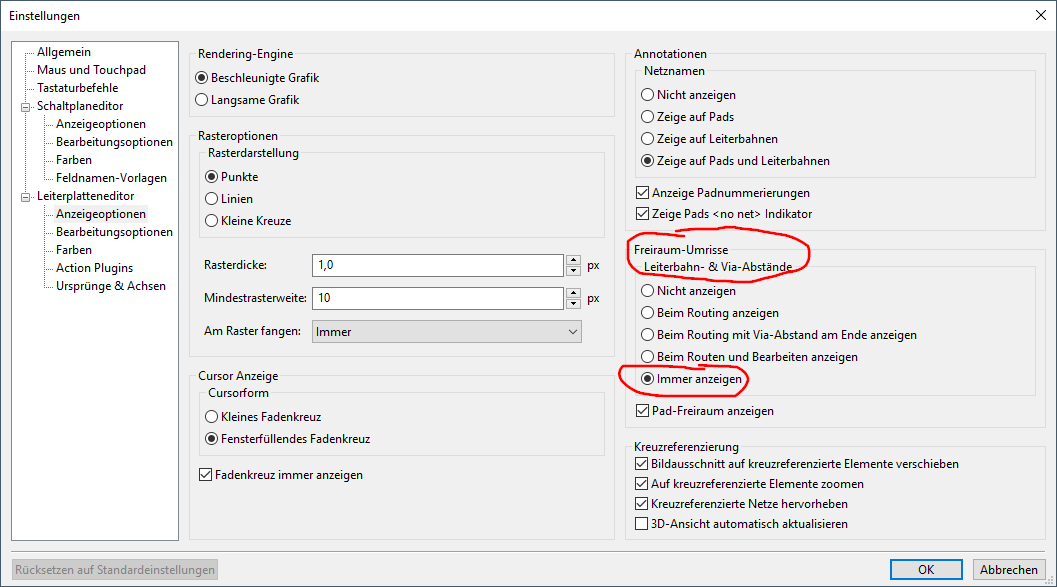
Task: Choose Linien as grid display
Action: tap(229, 199)
